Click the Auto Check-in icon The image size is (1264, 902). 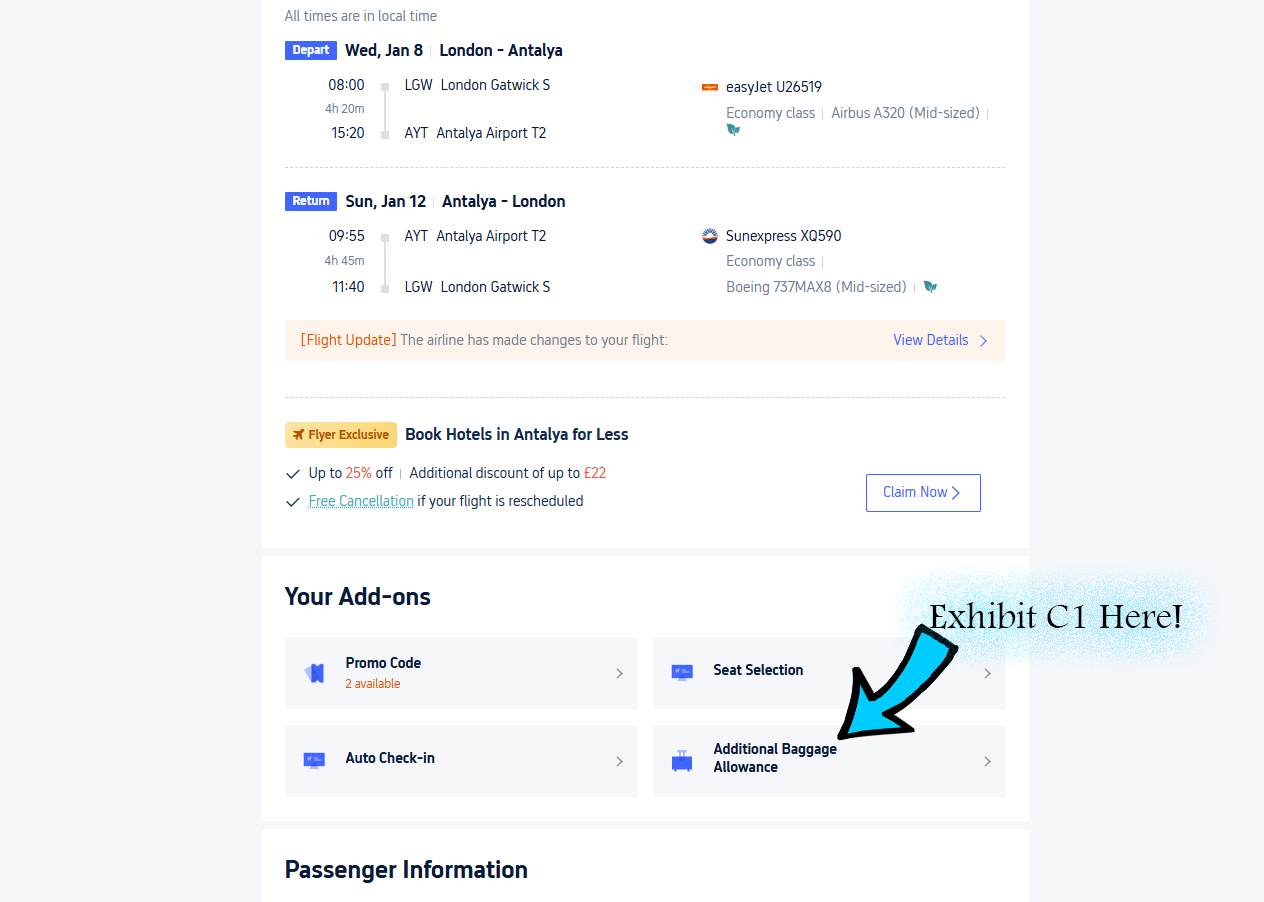click(x=314, y=760)
